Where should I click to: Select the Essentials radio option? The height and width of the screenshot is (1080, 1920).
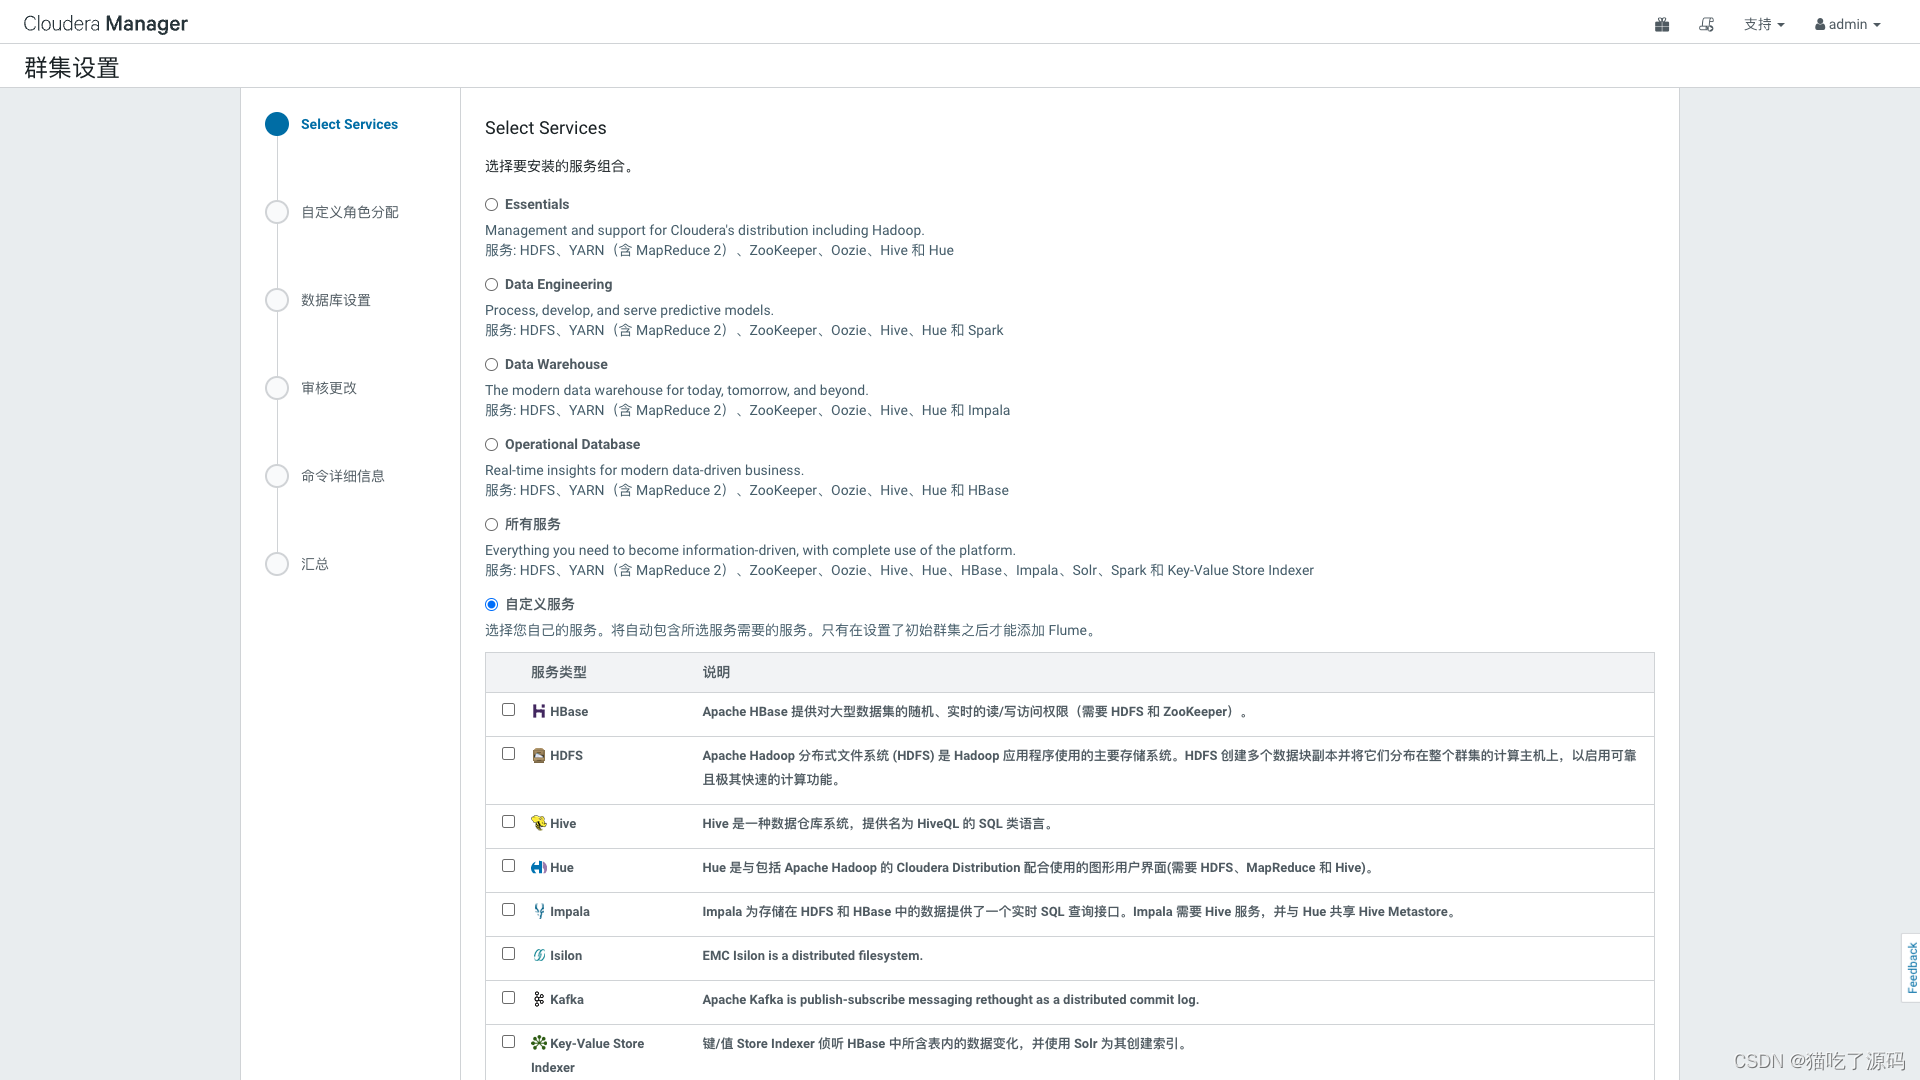[x=491, y=205]
